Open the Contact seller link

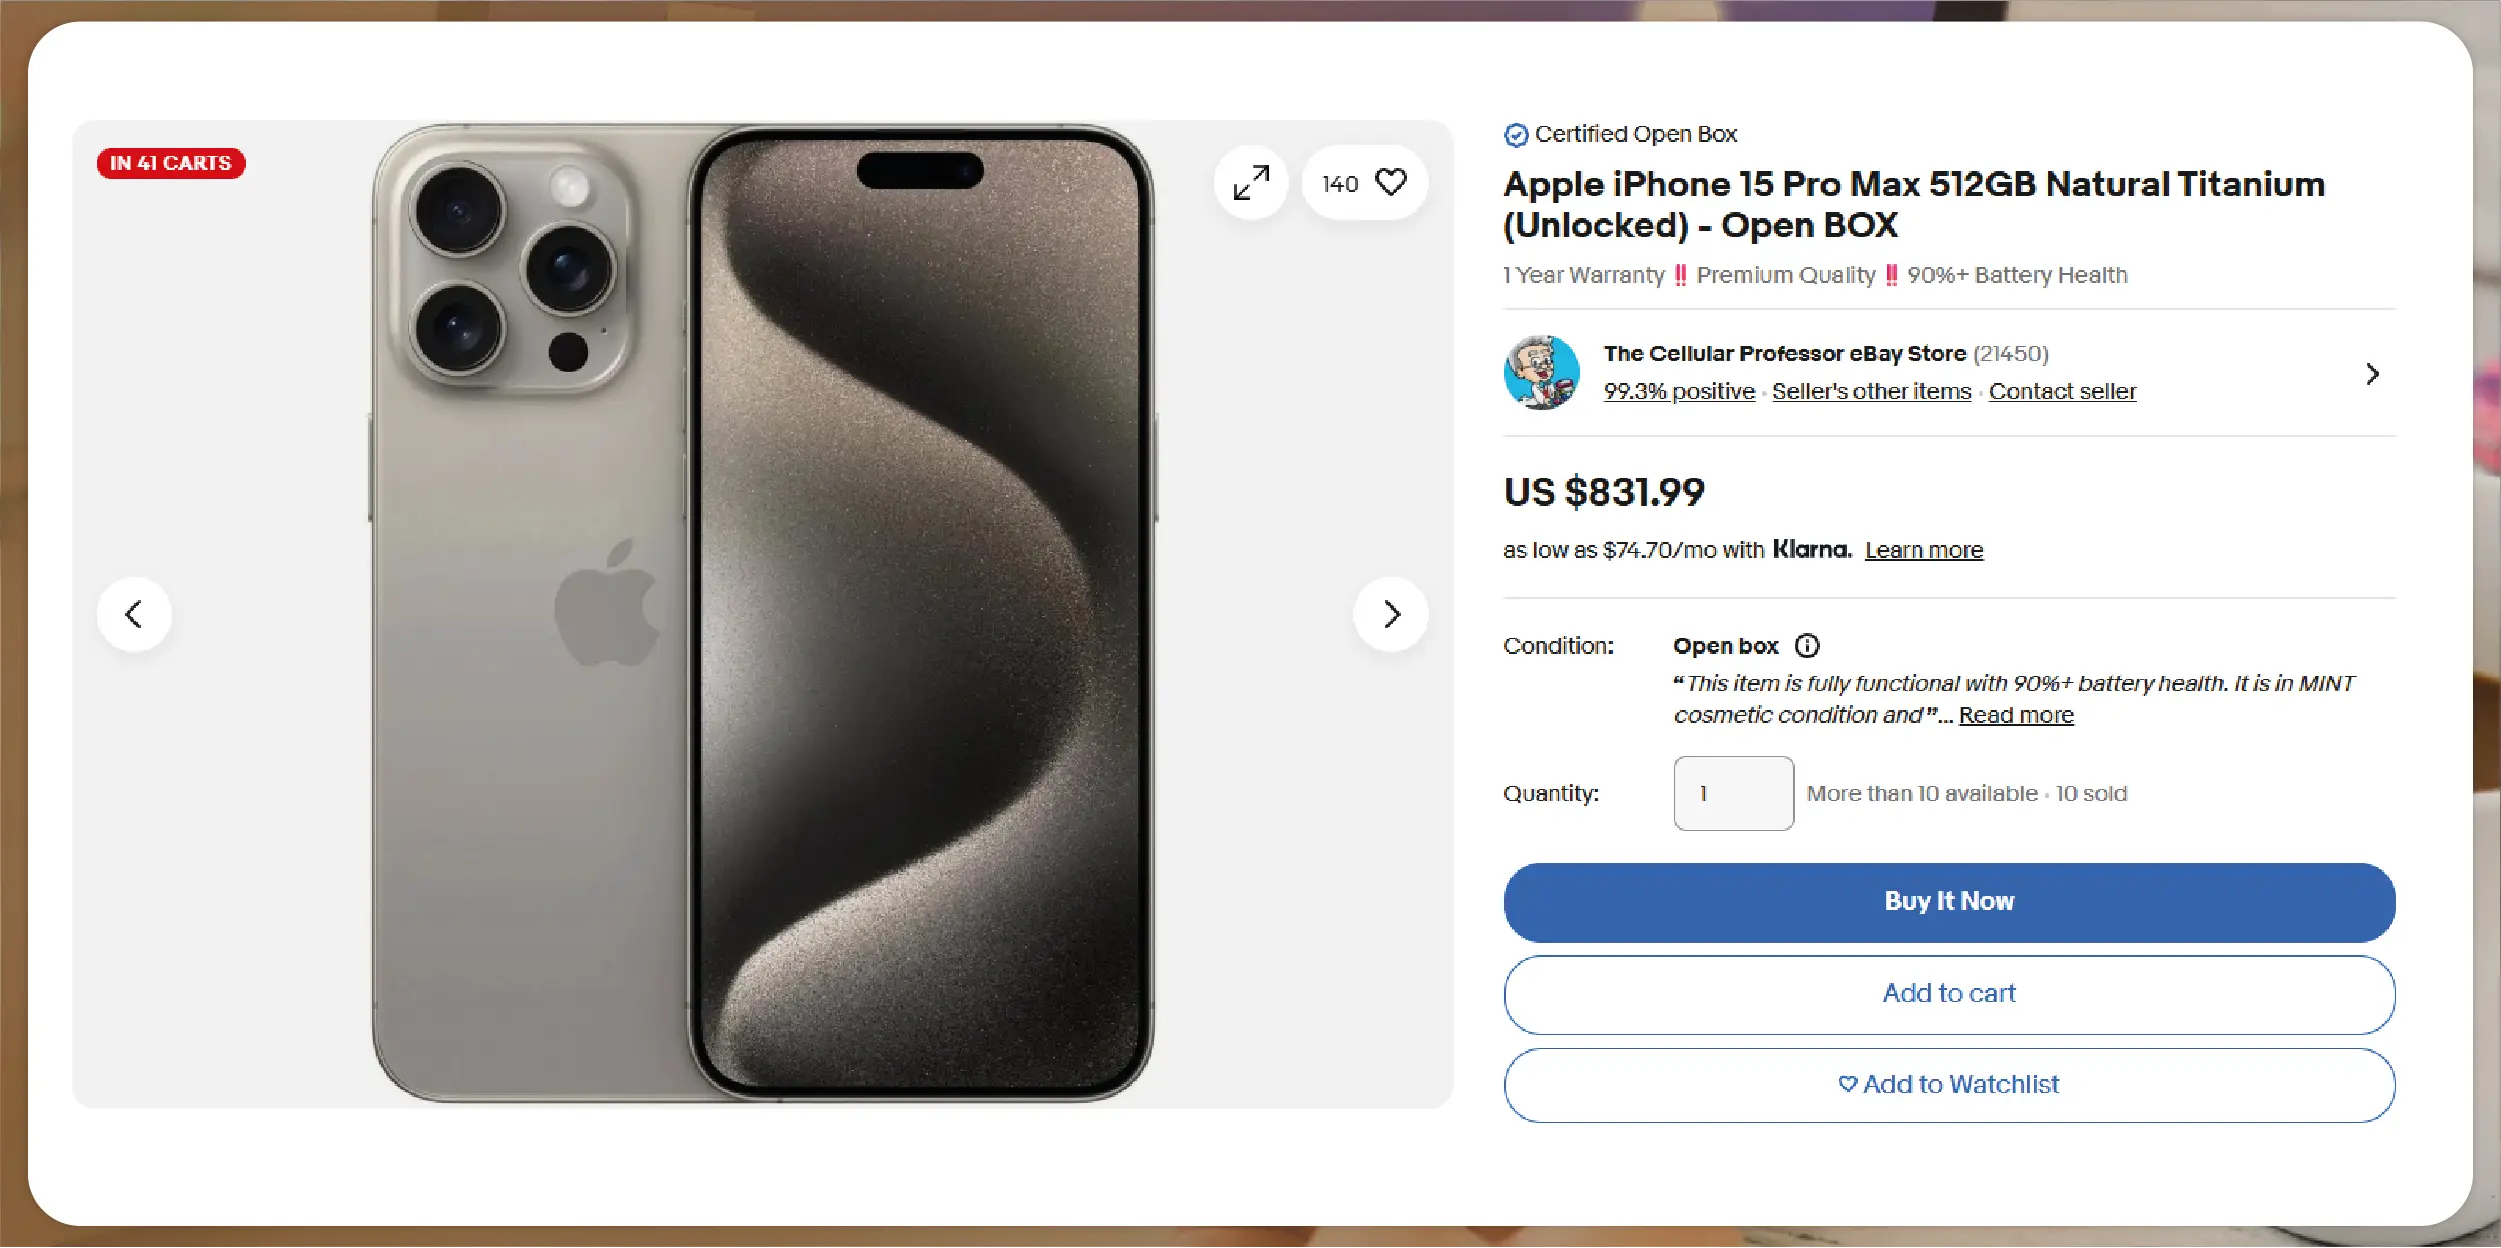(x=2062, y=391)
